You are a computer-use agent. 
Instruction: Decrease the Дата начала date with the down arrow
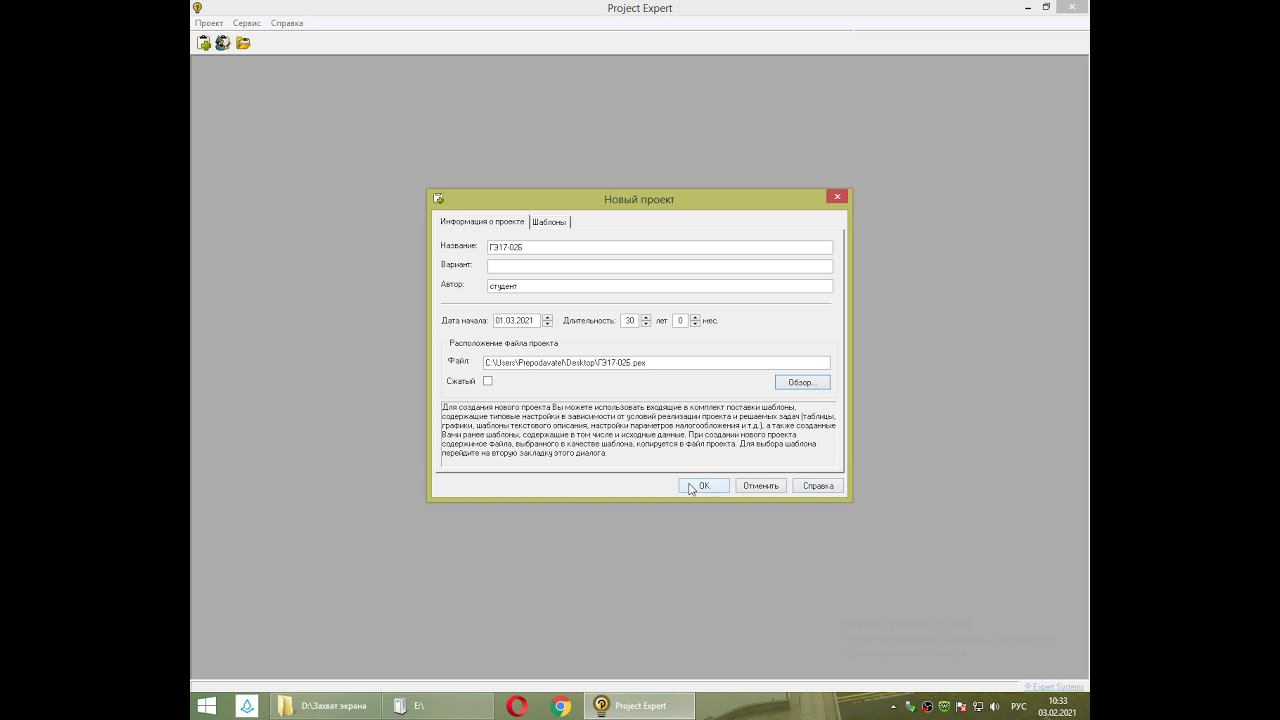(x=547, y=324)
